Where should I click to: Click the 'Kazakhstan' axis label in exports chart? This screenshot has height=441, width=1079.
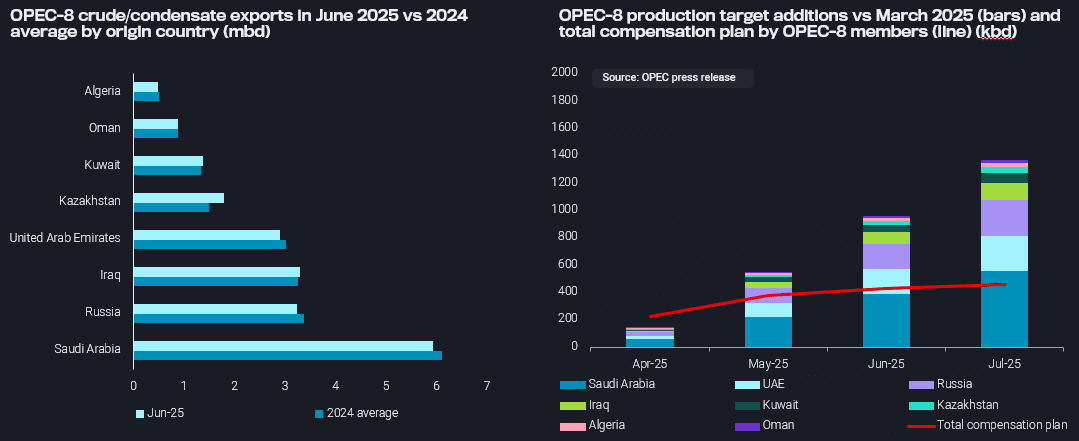(x=90, y=201)
